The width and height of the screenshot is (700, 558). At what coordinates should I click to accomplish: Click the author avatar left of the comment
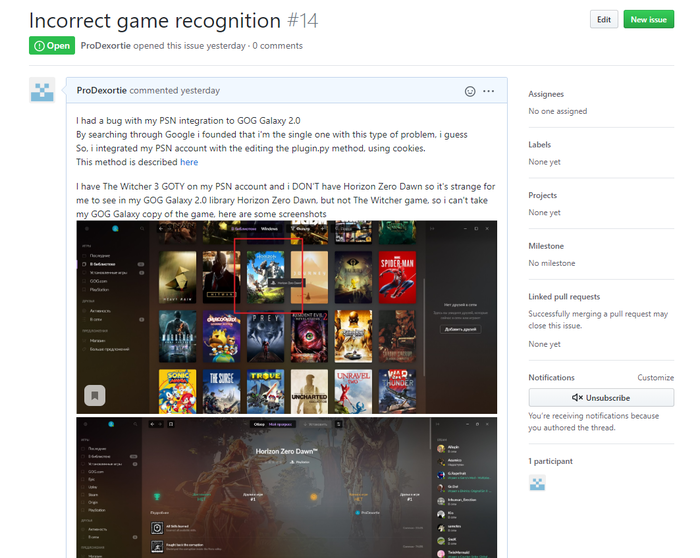(42, 90)
